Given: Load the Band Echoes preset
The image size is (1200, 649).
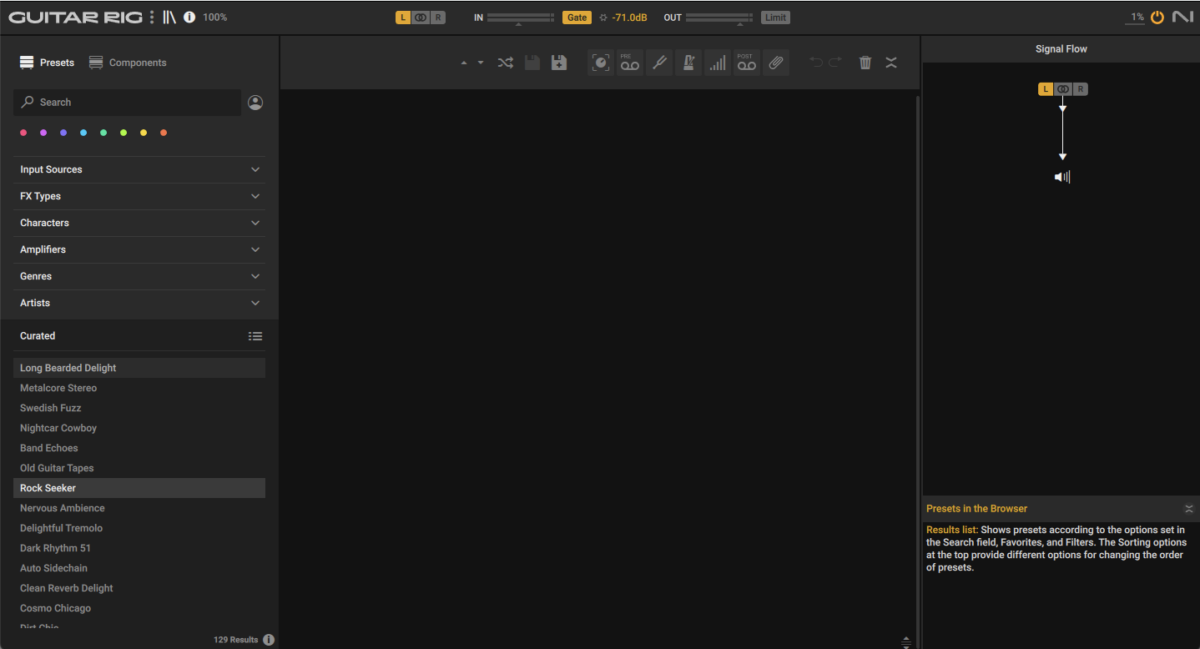Looking at the screenshot, I should (140, 448).
